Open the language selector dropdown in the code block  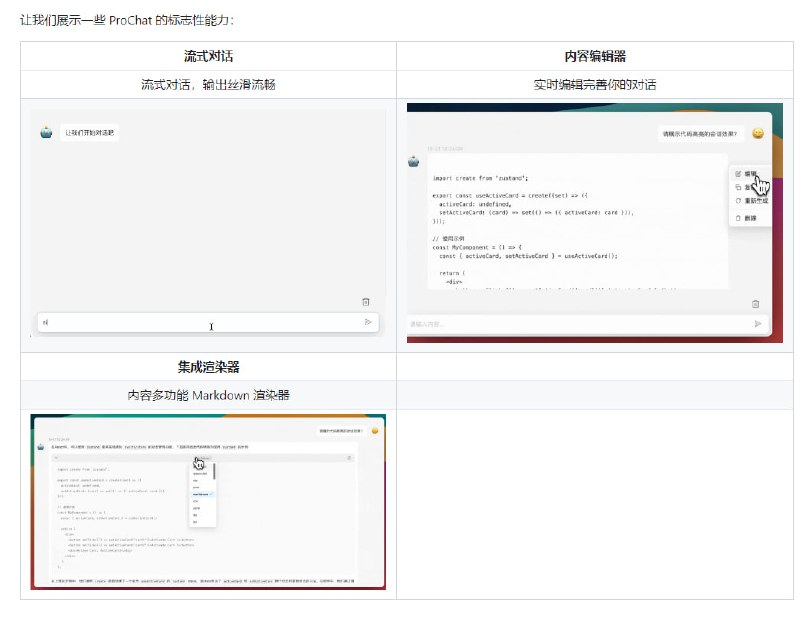pyautogui.click(x=205, y=458)
